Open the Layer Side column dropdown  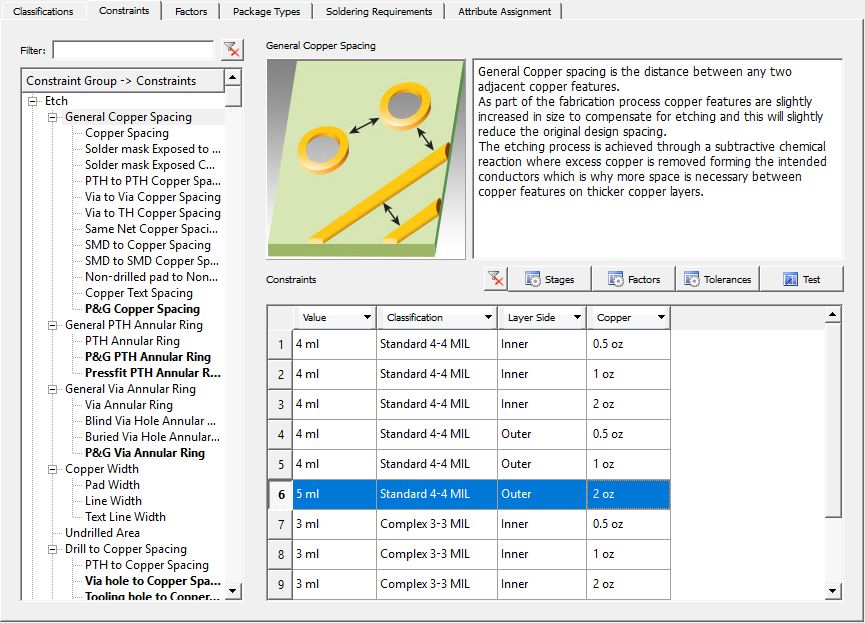tap(576, 318)
